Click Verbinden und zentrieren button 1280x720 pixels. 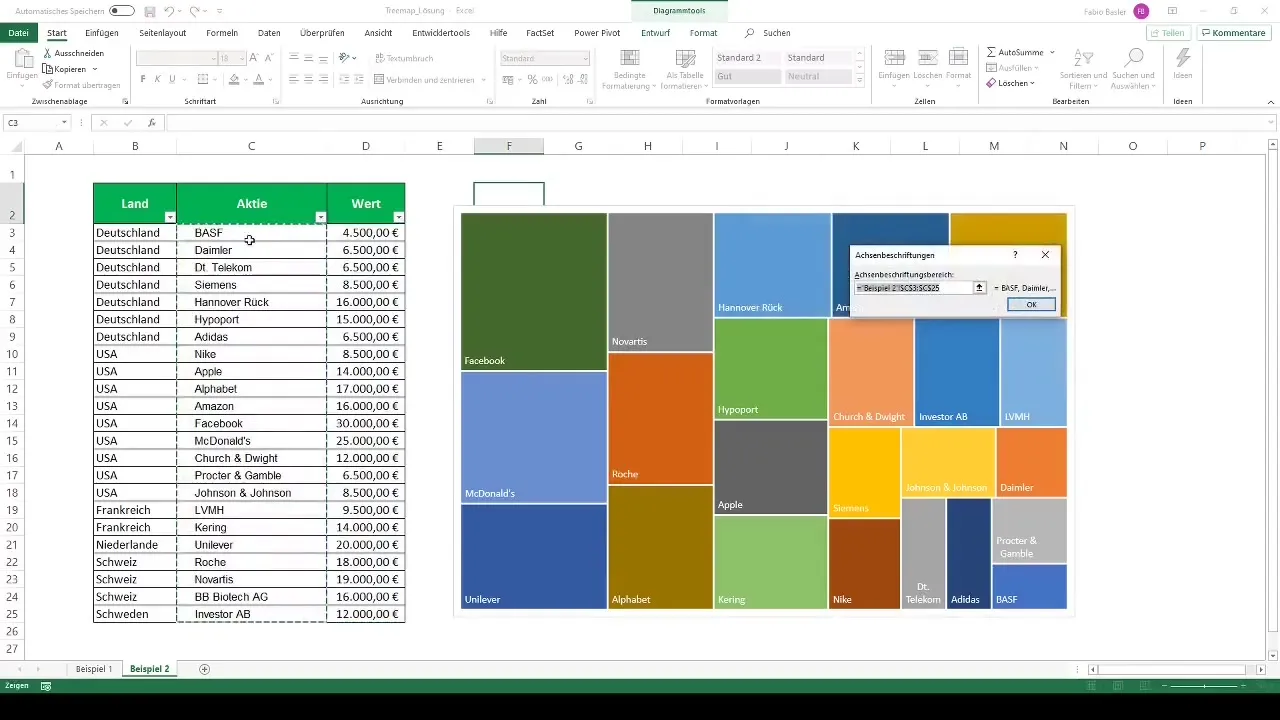click(424, 79)
